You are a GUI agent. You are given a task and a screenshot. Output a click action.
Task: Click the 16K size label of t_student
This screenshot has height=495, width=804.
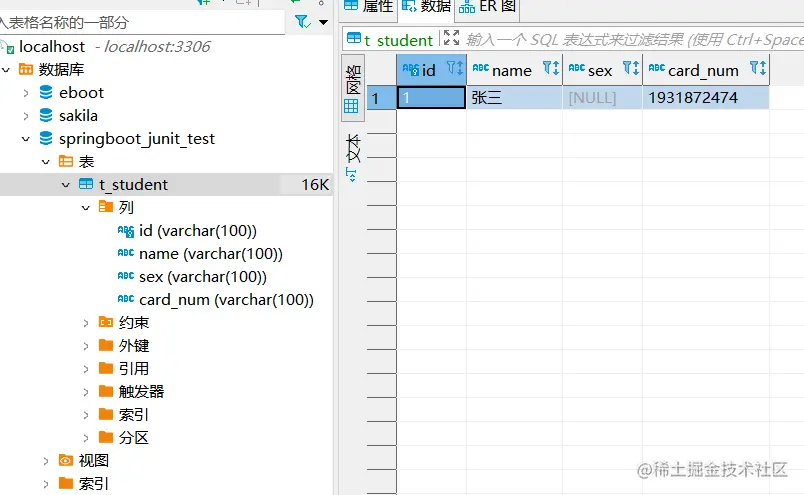tap(315, 185)
